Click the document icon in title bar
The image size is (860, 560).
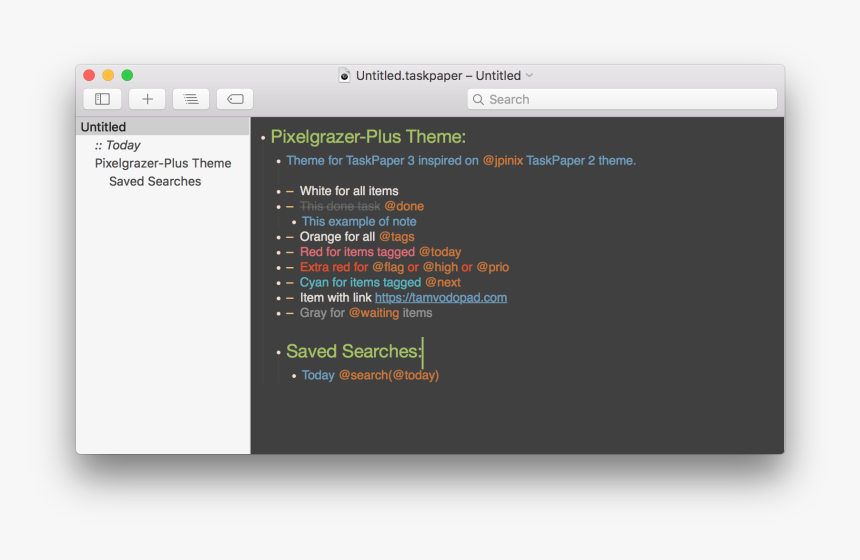tap(345, 75)
